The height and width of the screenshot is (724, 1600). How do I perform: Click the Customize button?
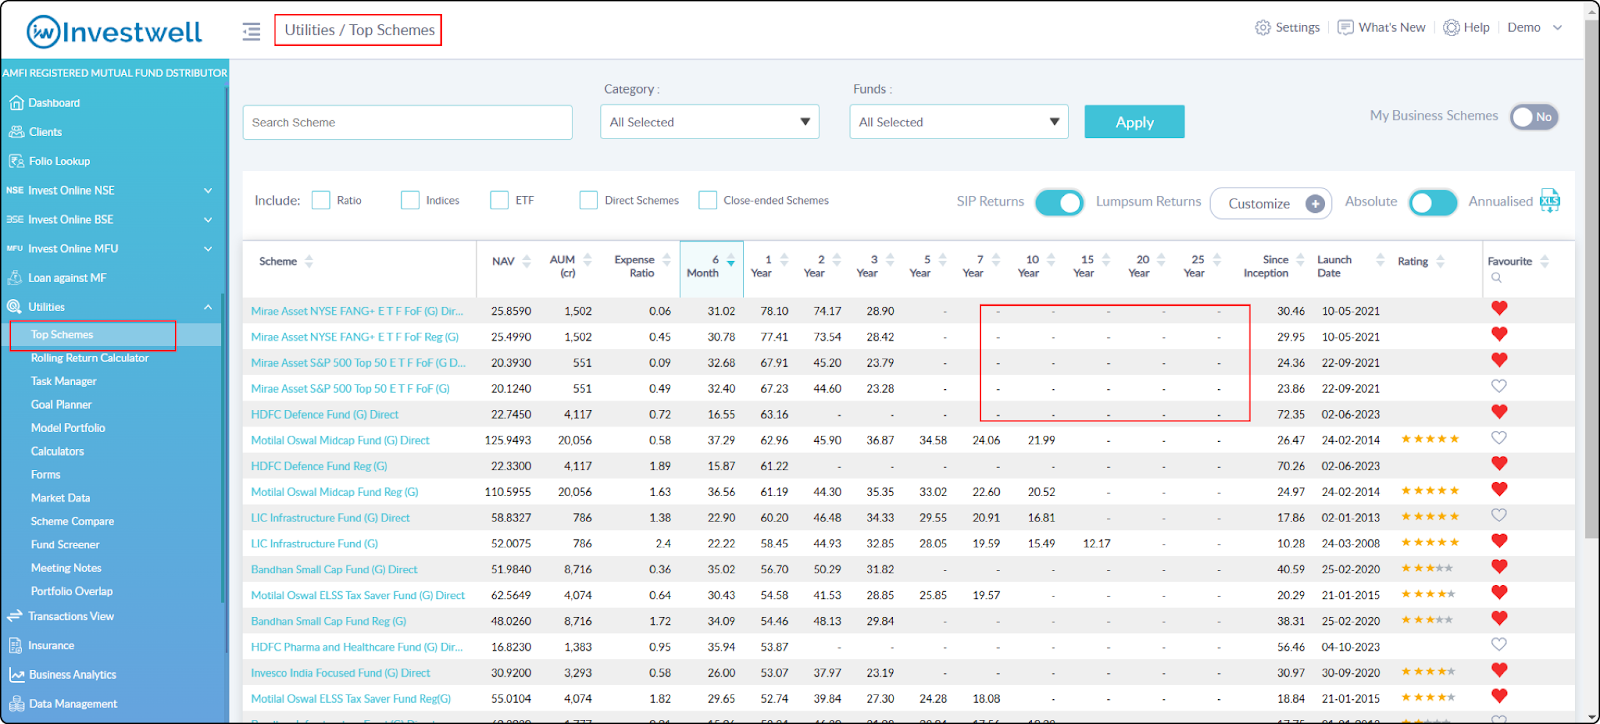click(x=1271, y=203)
